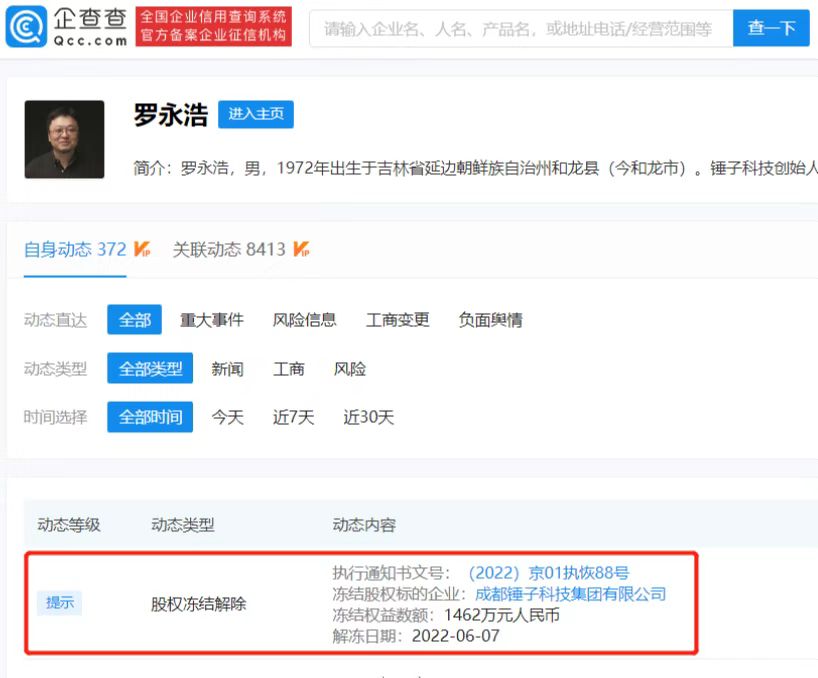Select the 全部时间 time filter
The width and height of the screenshot is (818, 678).
(150, 417)
